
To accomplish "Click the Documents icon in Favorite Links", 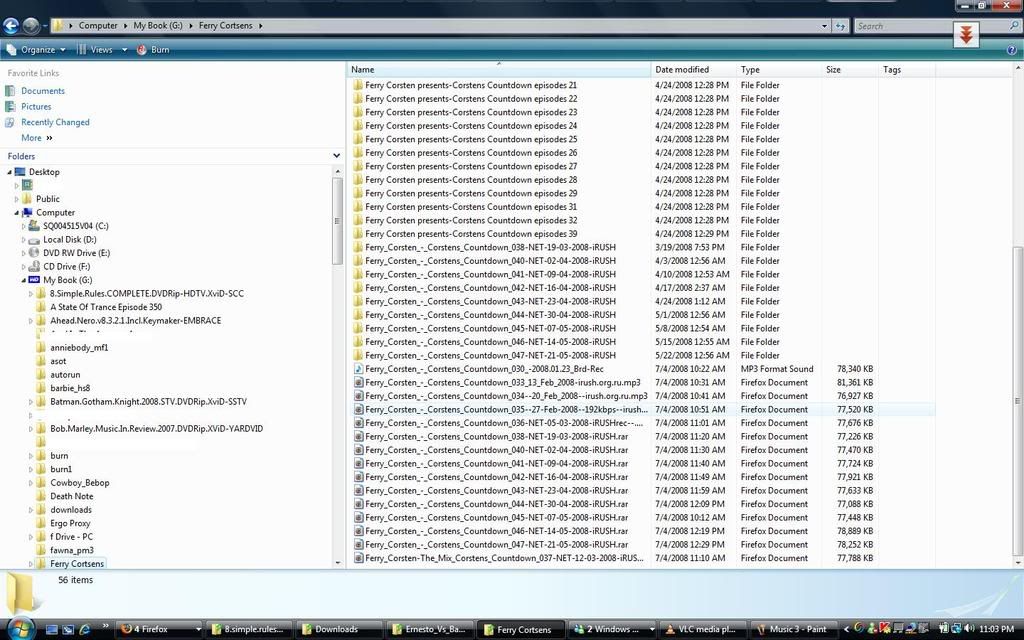I will pos(10,91).
